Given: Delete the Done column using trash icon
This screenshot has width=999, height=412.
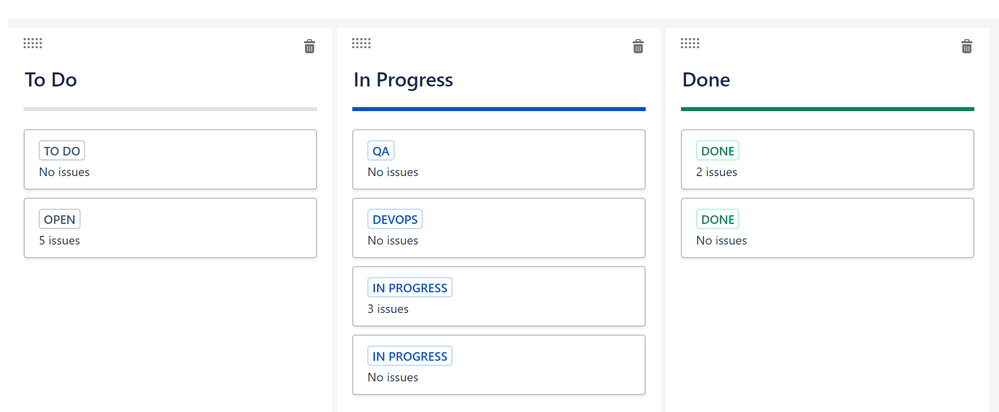Looking at the screenshot, I should click(x=967, y=46).
